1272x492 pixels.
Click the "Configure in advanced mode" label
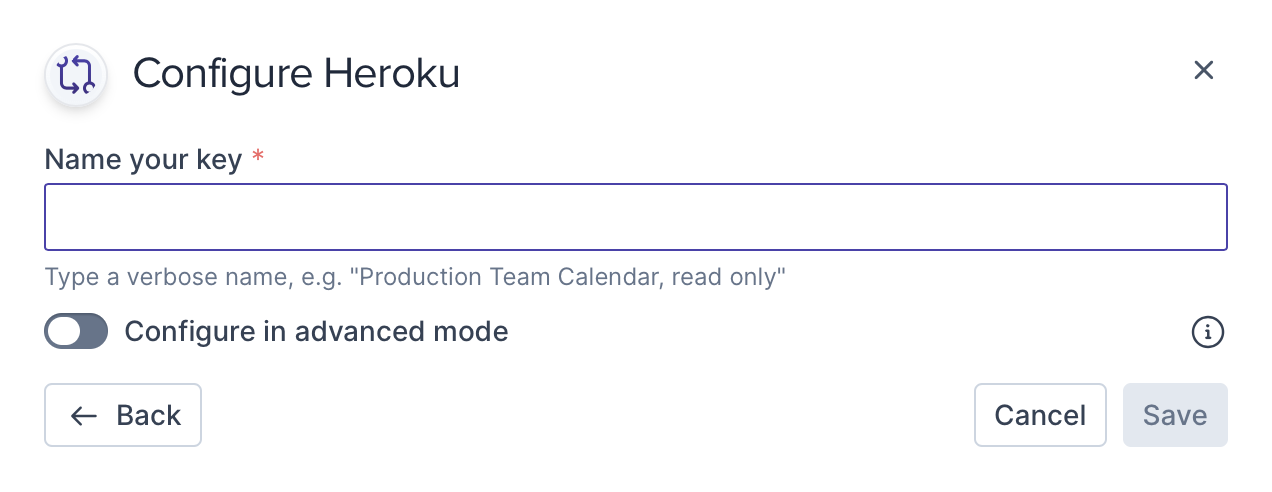coord(316,332)
